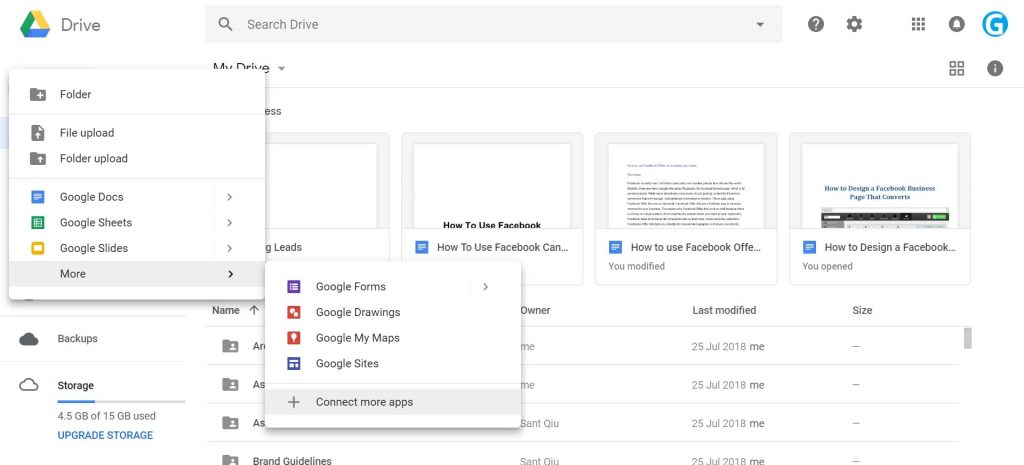The width and height of the screenshot is (1024, 465).
Task: Select Google Drawings in the submenu
Action: tap(393, 312)
